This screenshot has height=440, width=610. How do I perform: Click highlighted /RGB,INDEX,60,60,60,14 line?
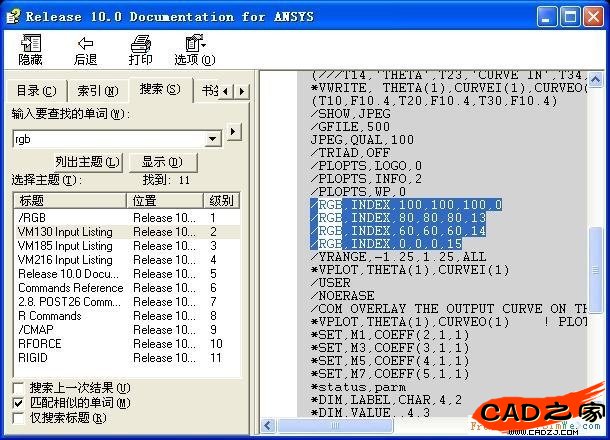(398, 231)
